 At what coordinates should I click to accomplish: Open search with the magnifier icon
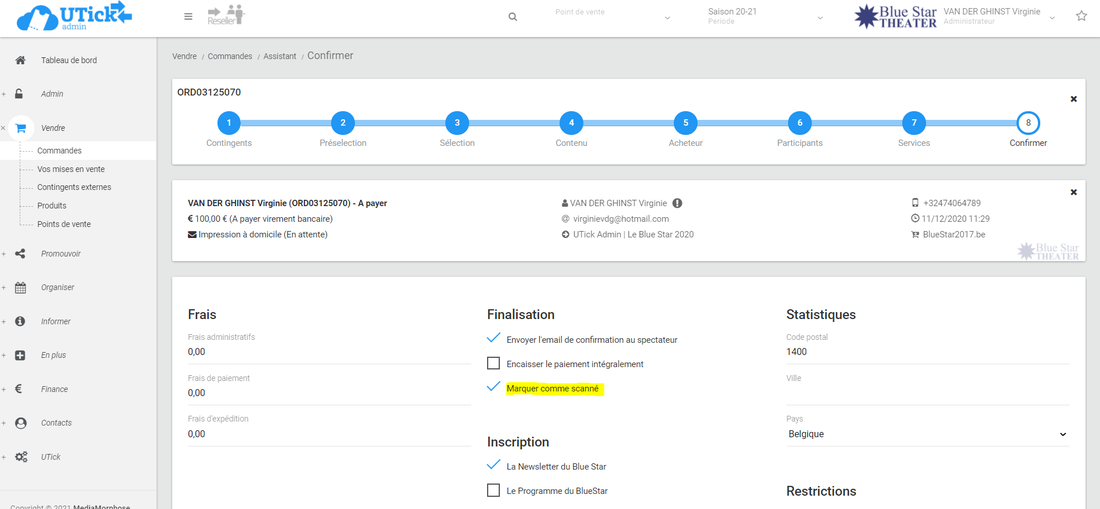click(x=513, y=17)
